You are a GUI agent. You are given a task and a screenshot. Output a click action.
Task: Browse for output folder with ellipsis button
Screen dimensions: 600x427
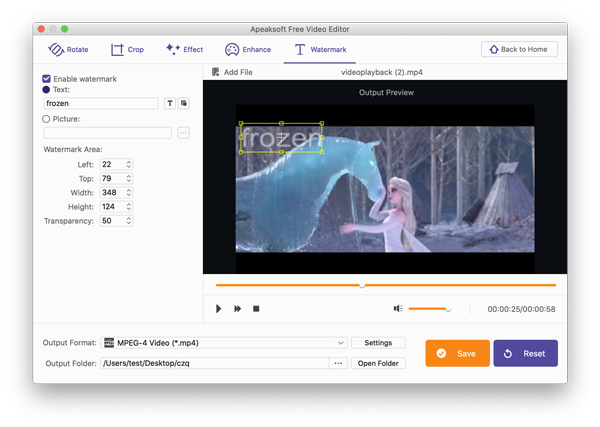click(x=338, y=363)
